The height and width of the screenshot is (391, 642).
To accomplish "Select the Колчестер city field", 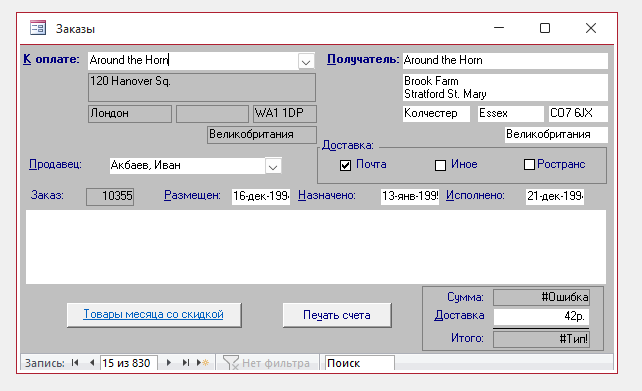I will click(x=436, y=113).
